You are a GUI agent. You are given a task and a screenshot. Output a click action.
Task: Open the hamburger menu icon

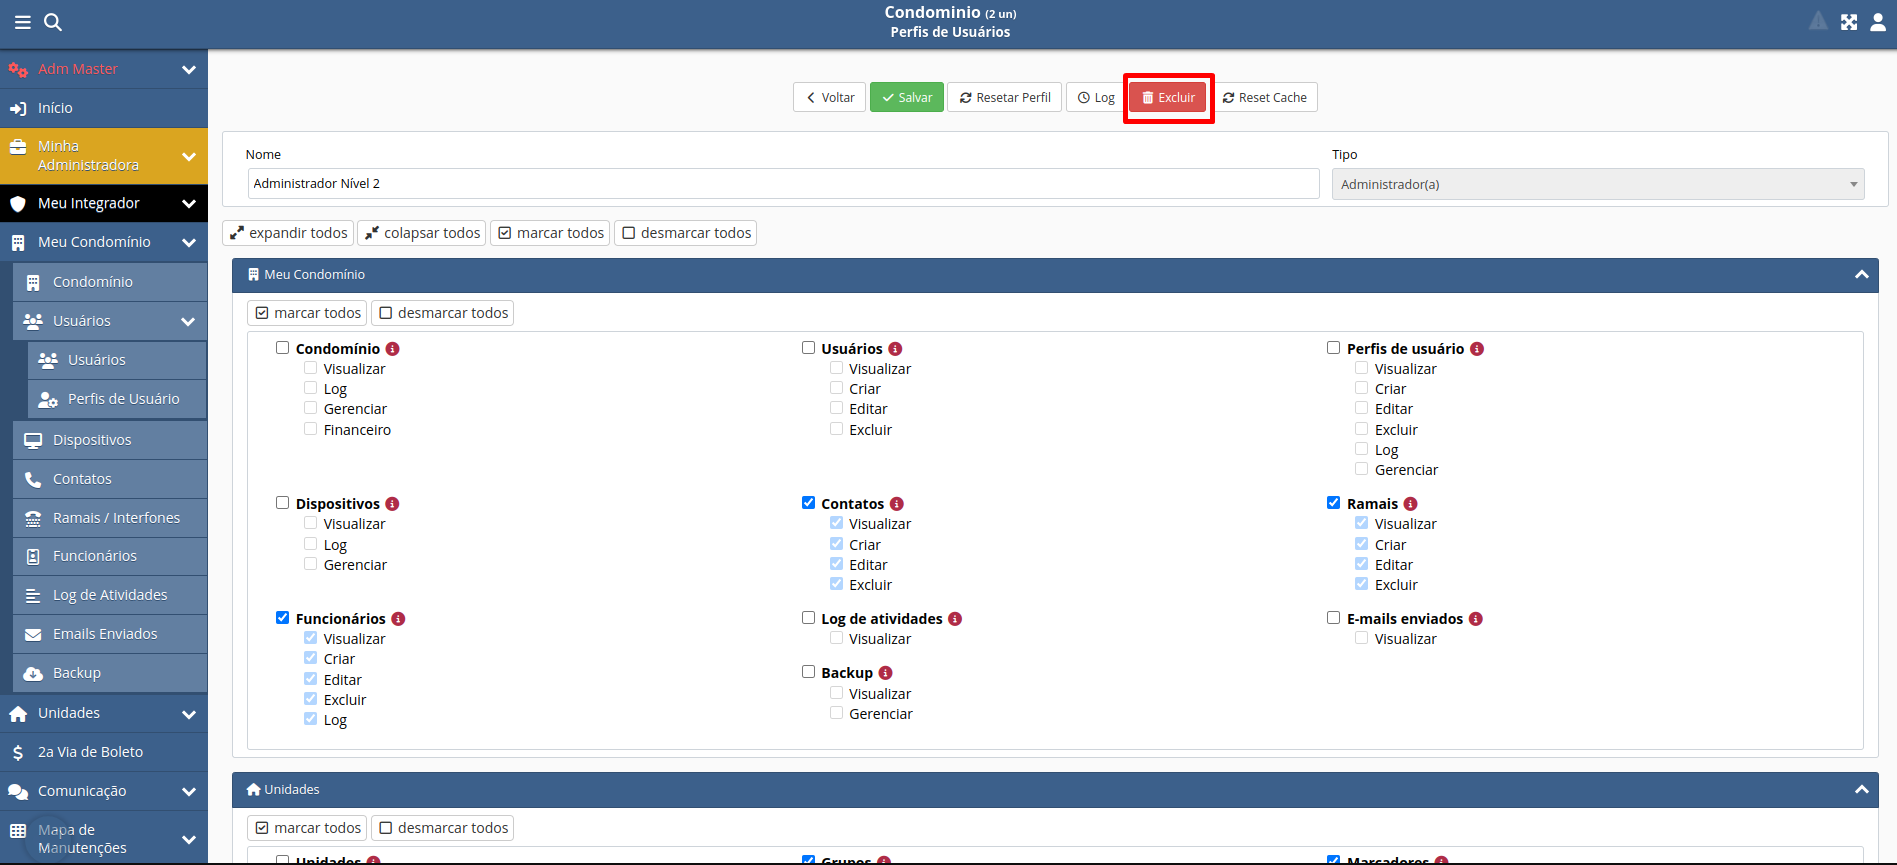tap(22, 22)
